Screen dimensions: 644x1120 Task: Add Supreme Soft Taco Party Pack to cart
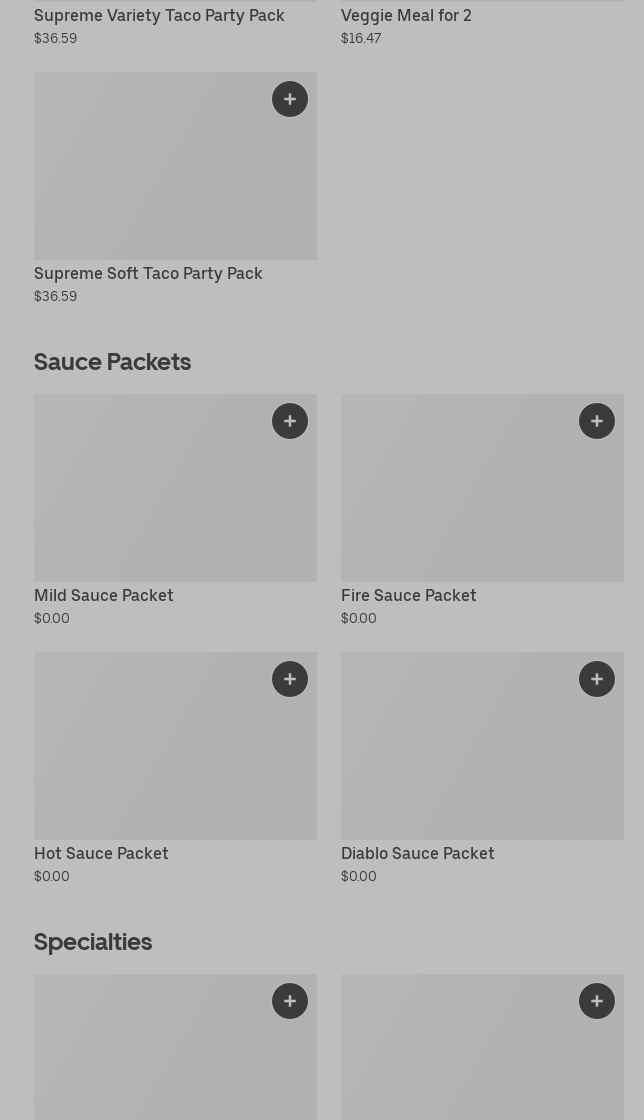[290, 99]
